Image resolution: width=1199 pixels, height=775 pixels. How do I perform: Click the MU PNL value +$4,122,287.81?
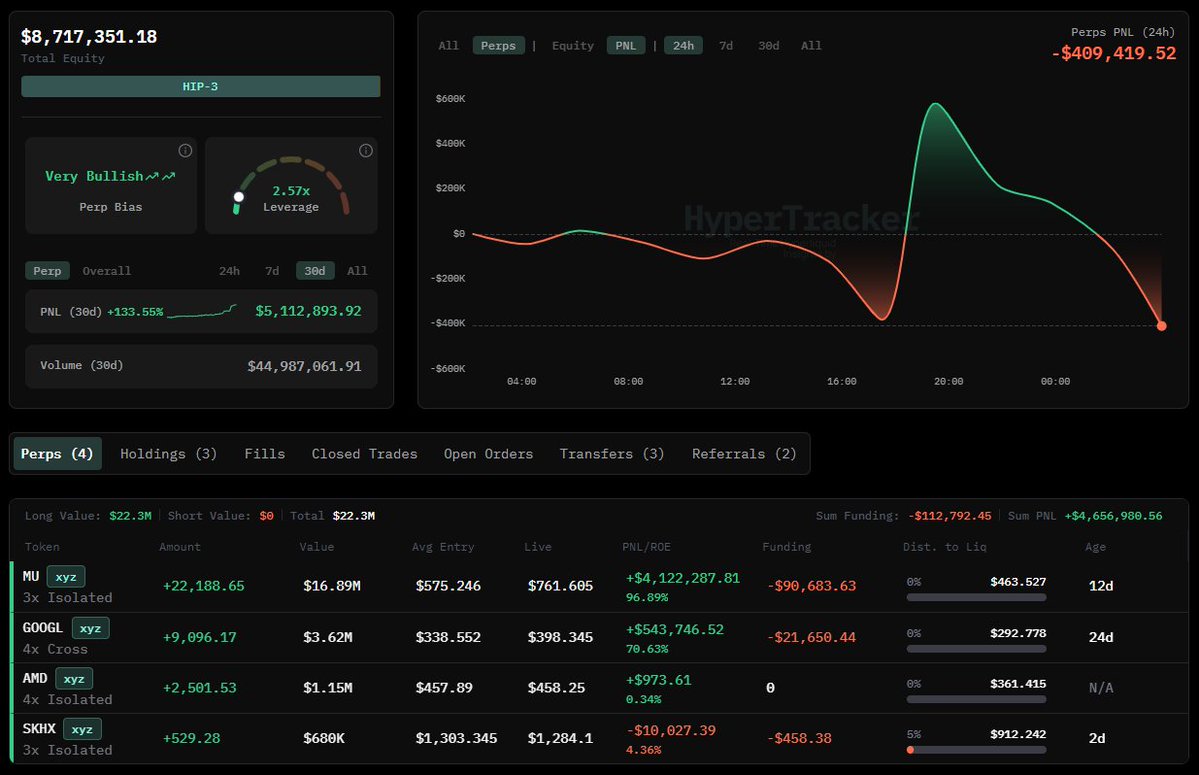pos(683,579)
